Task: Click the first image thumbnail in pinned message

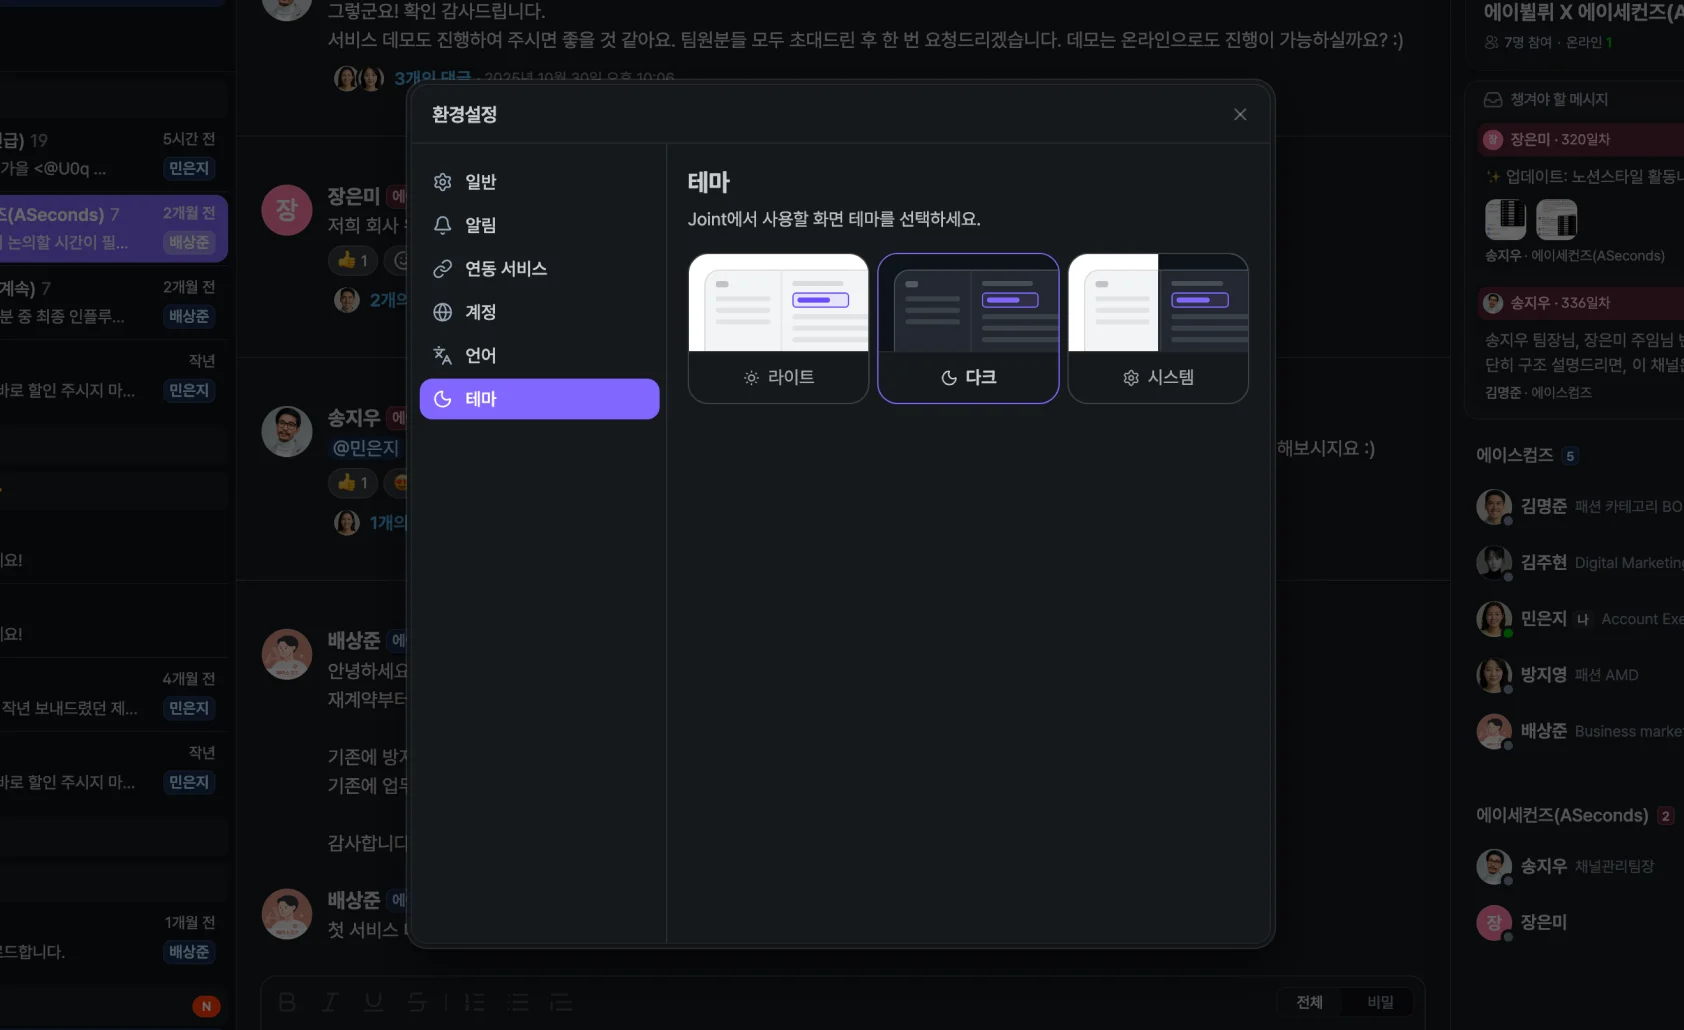Action: 1505,219
